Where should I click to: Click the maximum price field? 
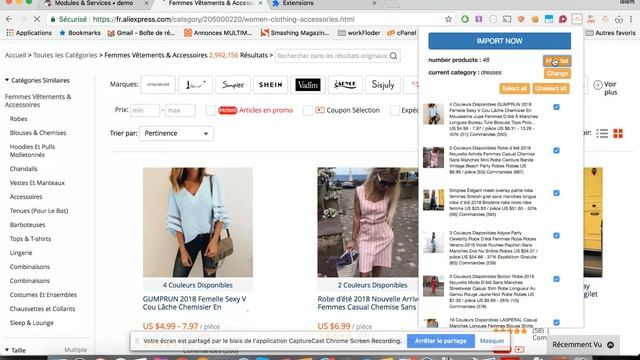(180, 110)
